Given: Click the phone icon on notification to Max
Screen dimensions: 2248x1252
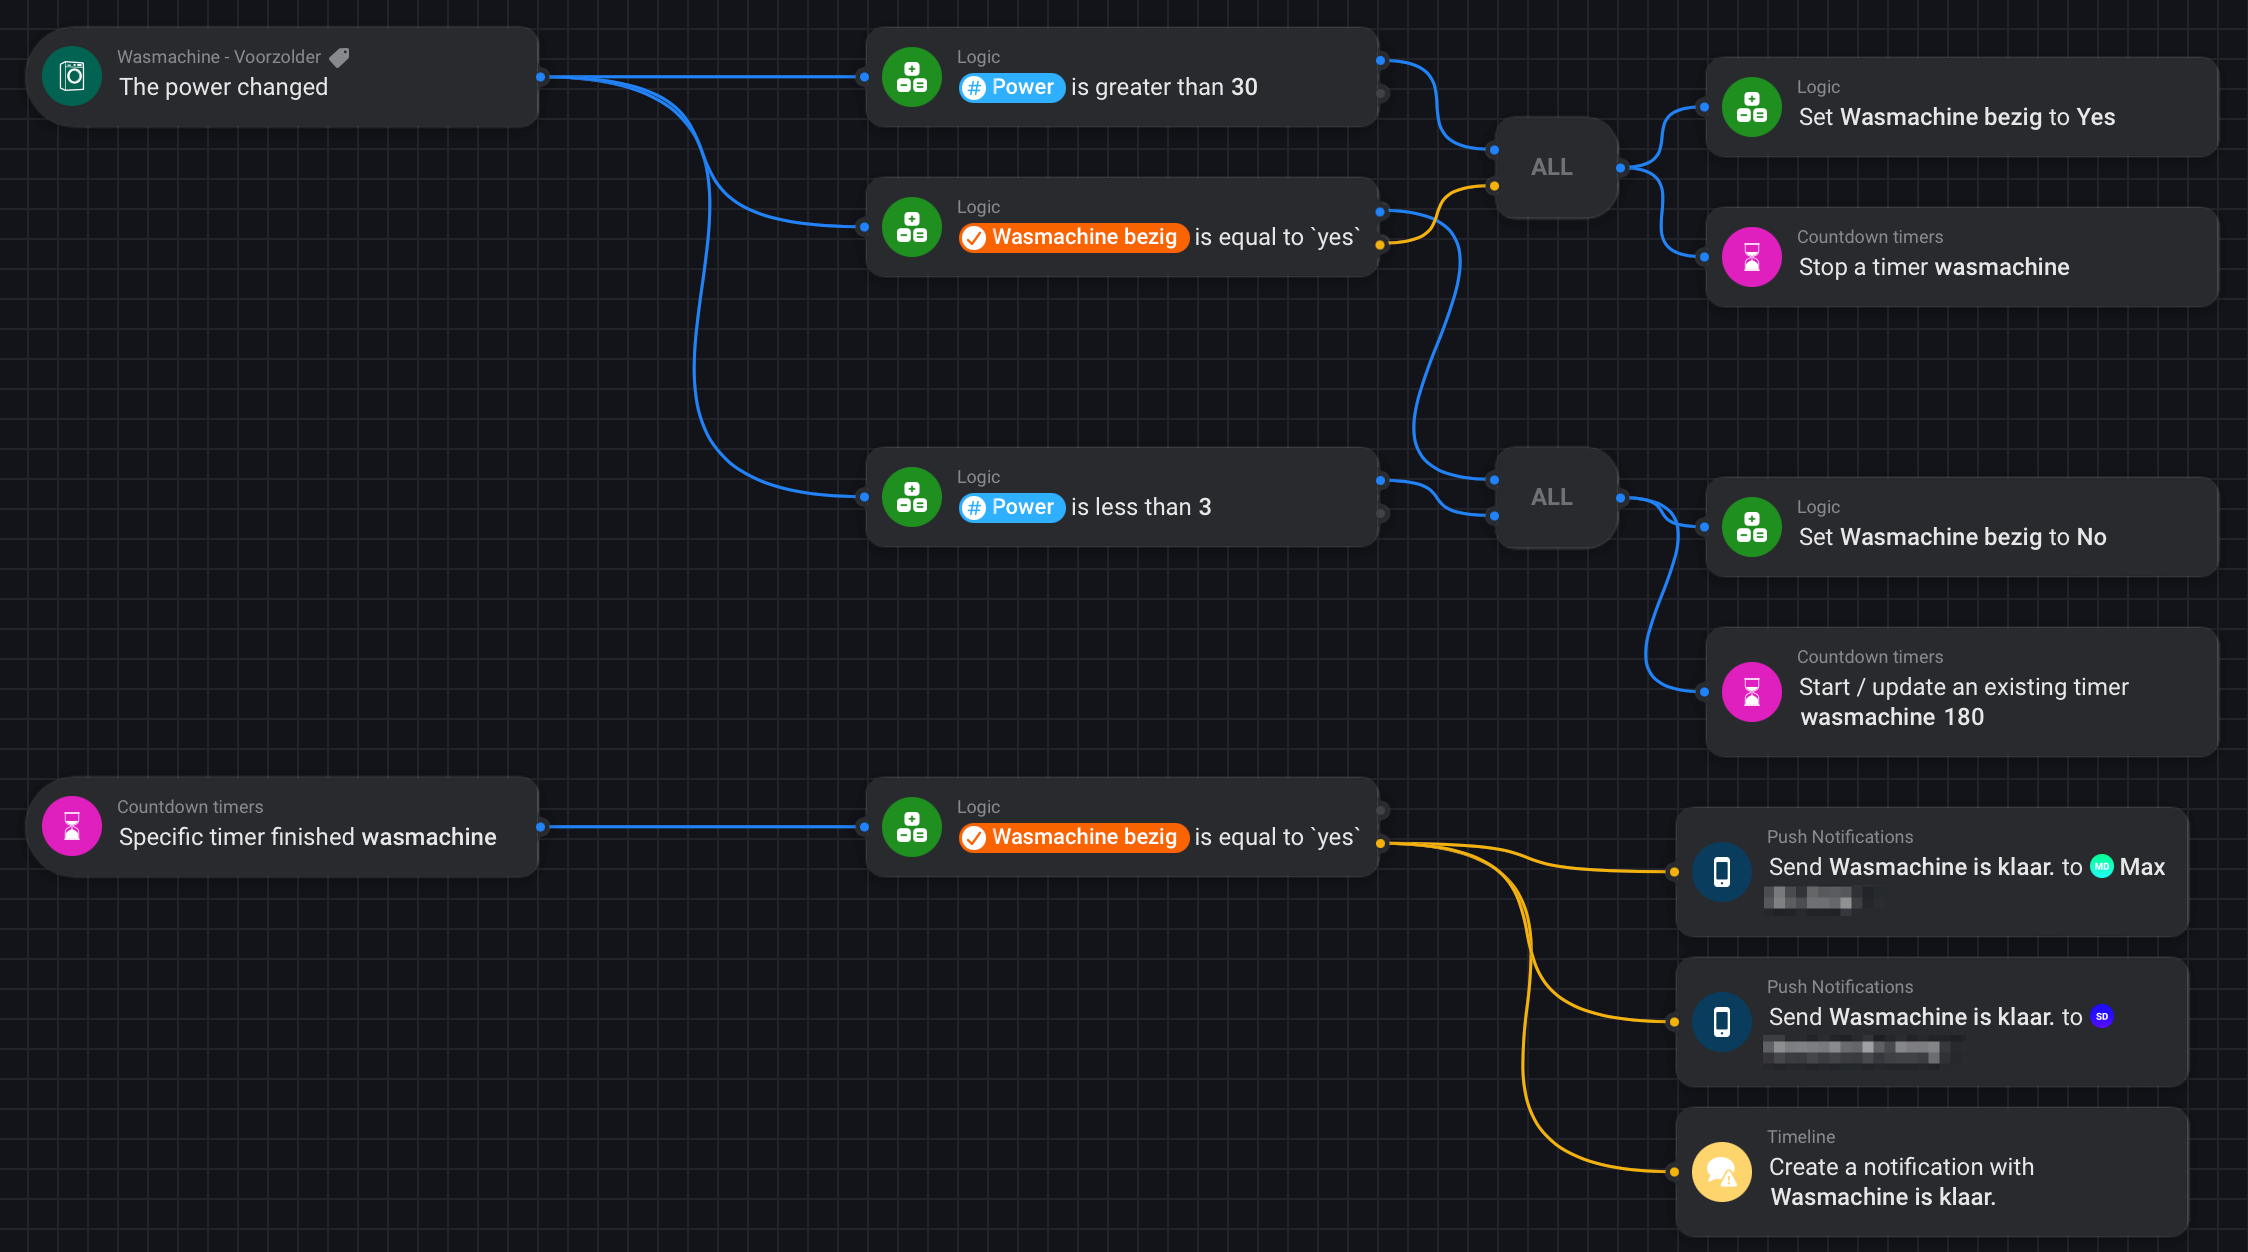Looking at the screenshot, I should click(x=1721, y=872).
